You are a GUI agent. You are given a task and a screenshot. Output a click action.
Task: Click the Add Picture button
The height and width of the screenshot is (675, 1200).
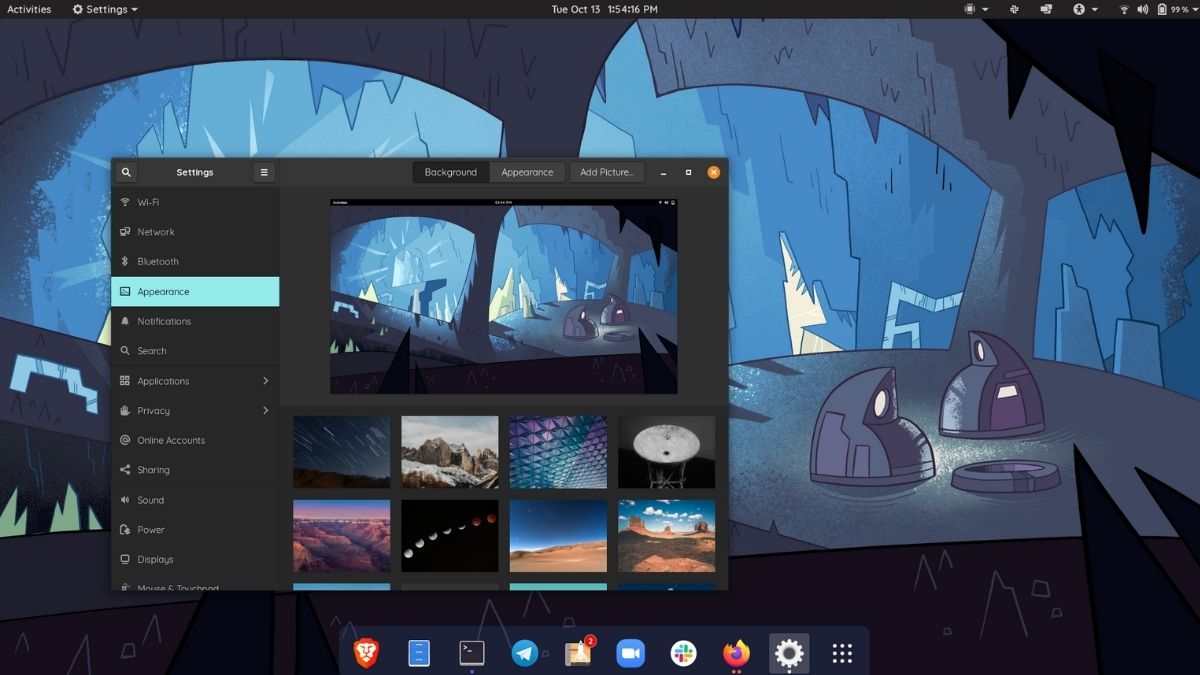(607, 172)
